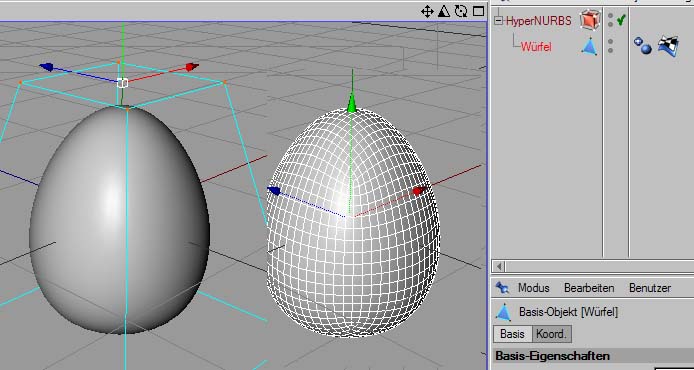Click the selected point handle on the cage
This screenshot has width=694, height=370.
click(x=123, y=83)
